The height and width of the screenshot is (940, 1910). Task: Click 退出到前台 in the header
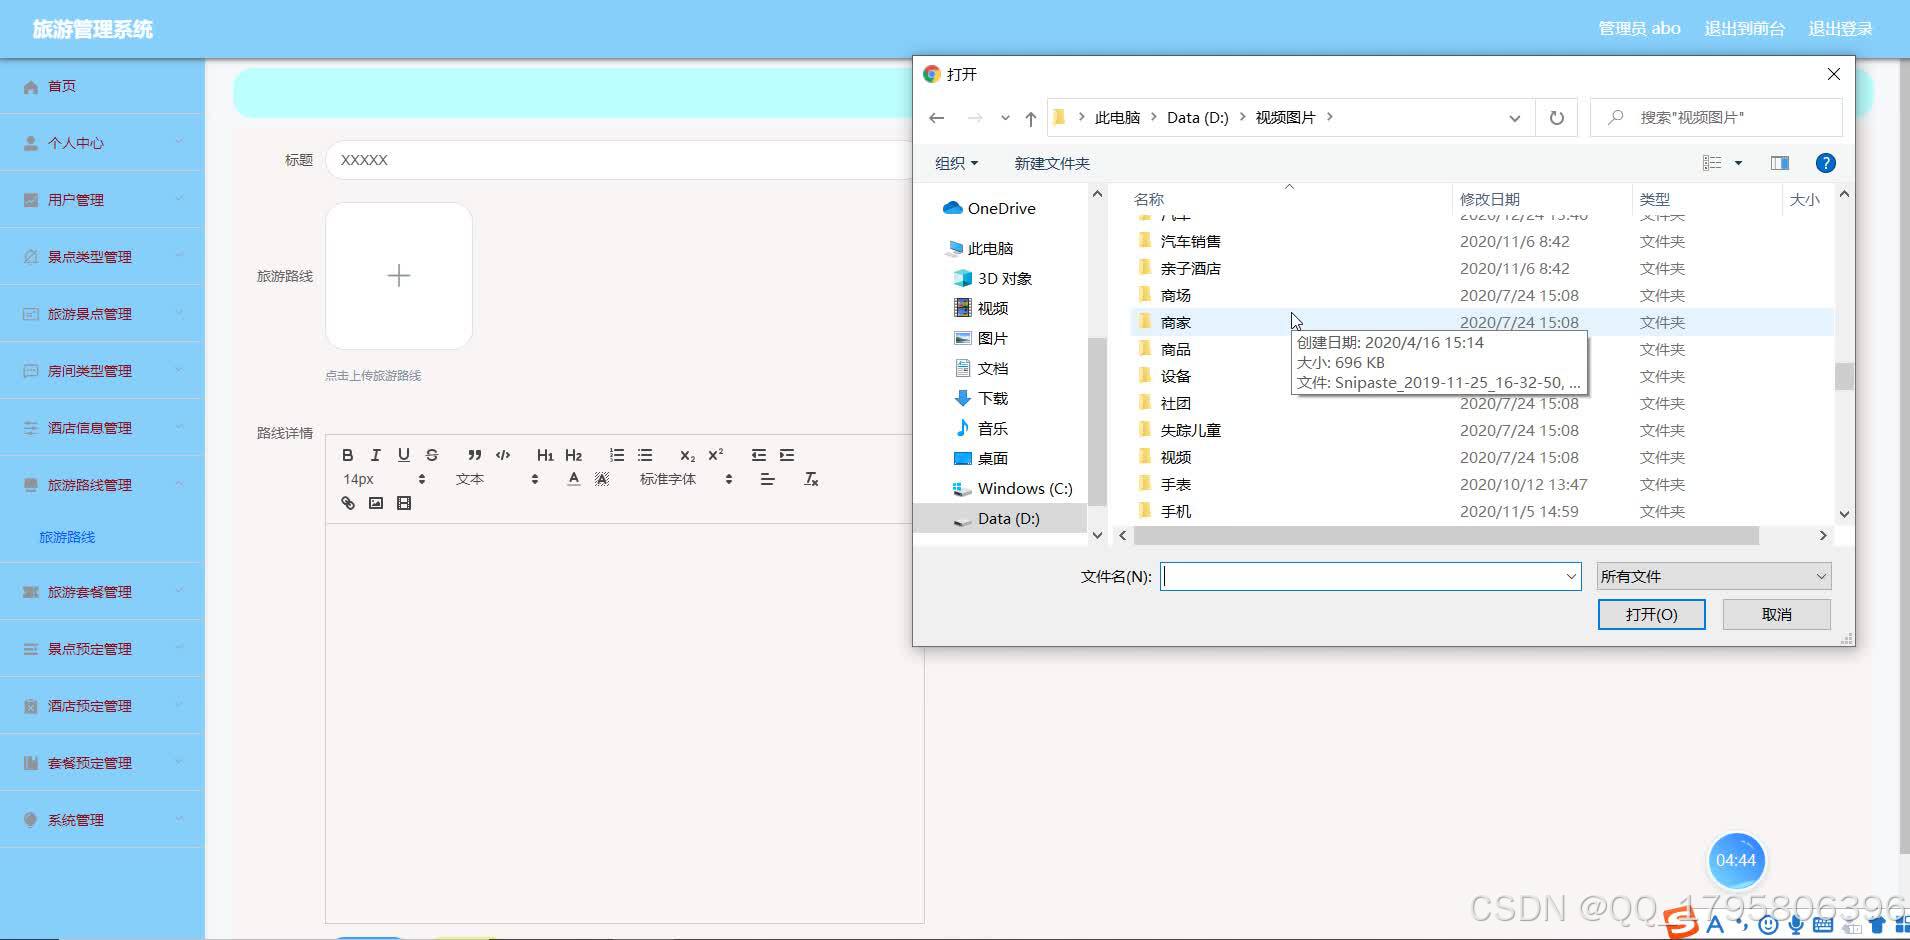[1744, 29]
